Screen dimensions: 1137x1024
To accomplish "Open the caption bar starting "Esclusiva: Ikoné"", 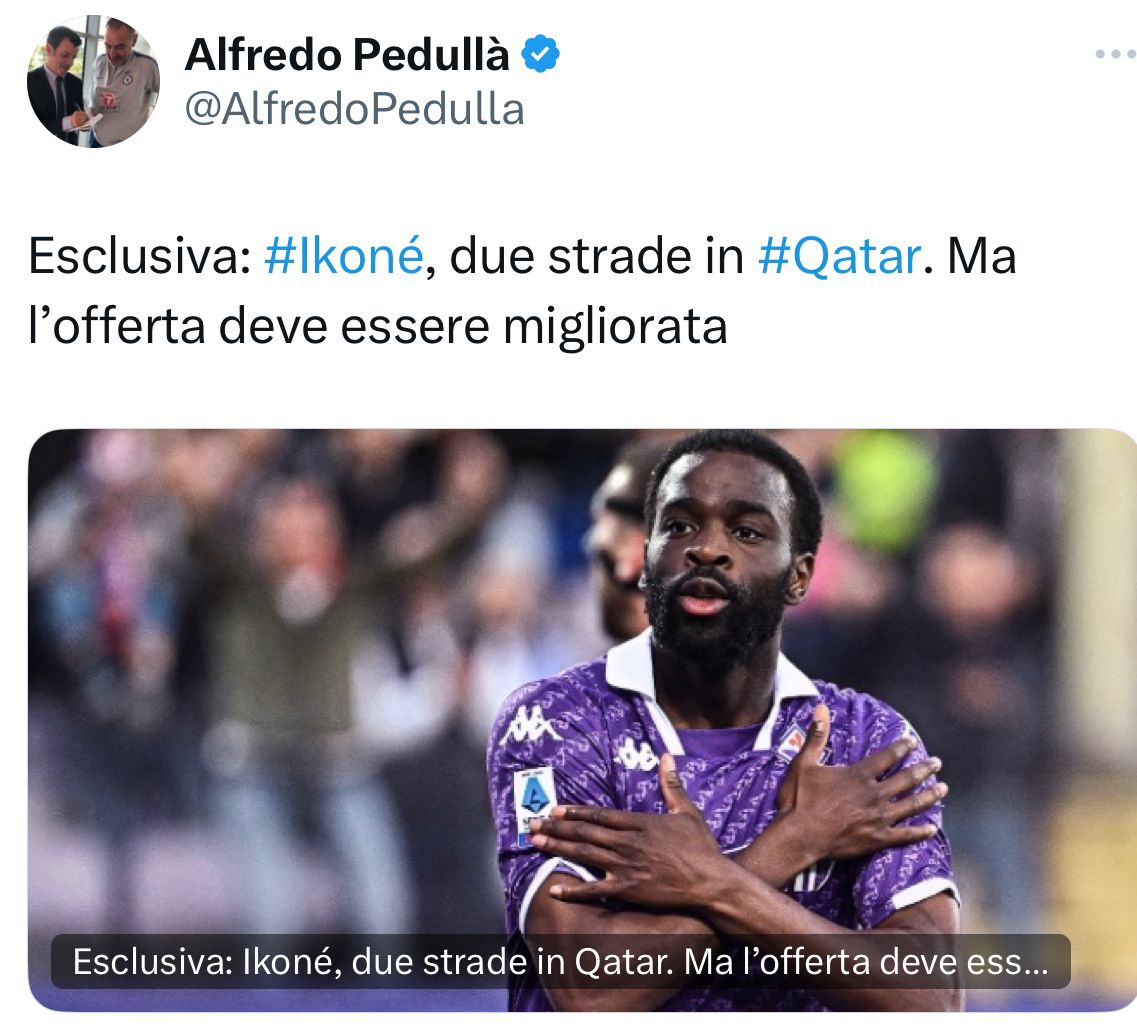I will (x=561, y=962).
